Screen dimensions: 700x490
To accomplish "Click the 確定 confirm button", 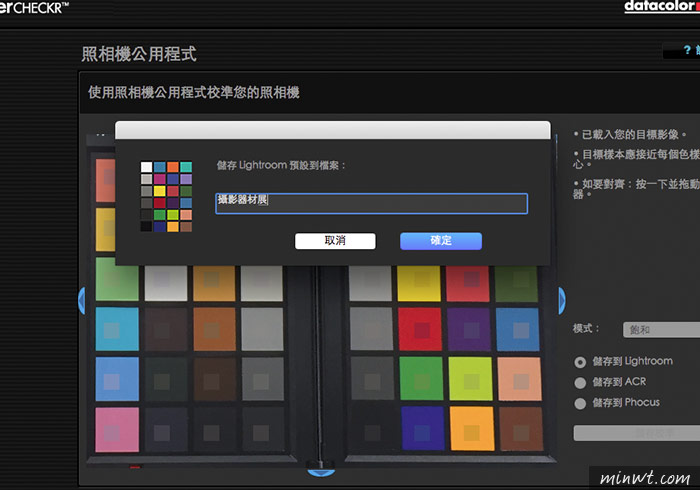I will tap(441, 241).
